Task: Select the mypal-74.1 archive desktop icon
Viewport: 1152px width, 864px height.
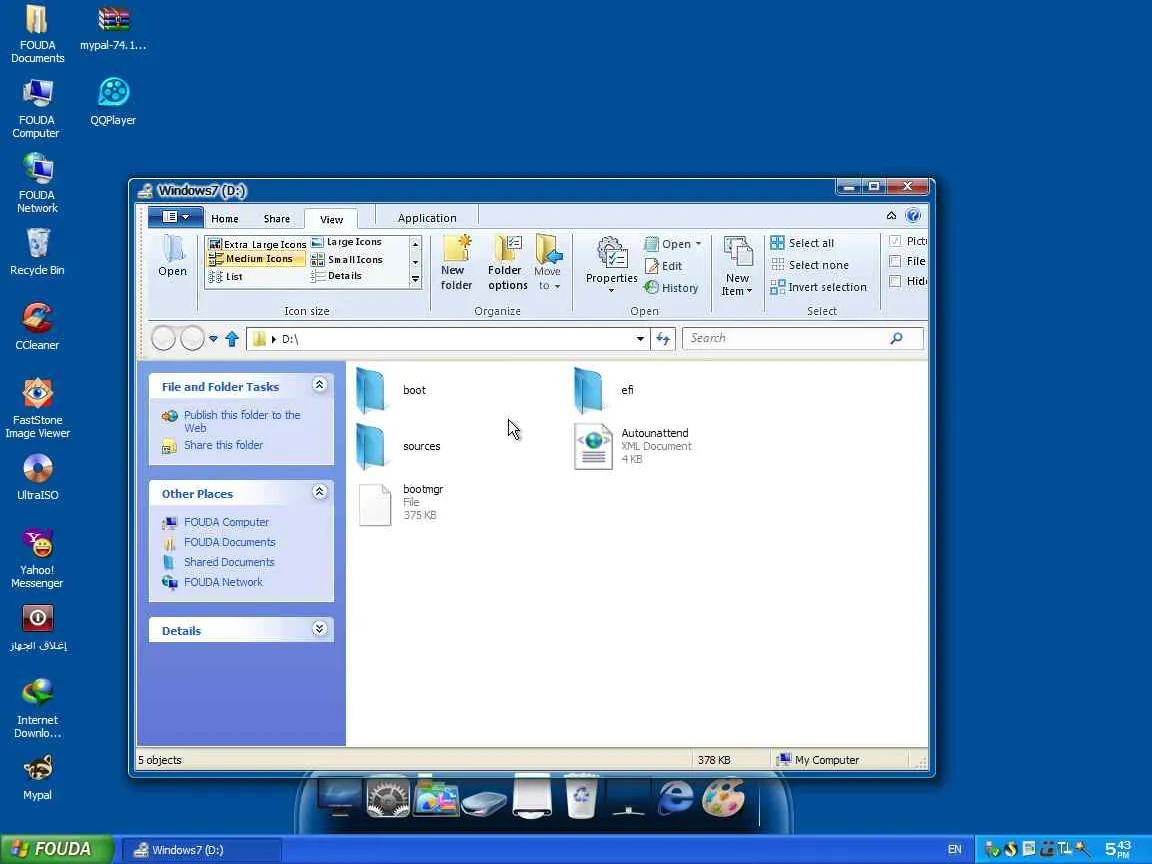Action: click(x=113, y=28)
